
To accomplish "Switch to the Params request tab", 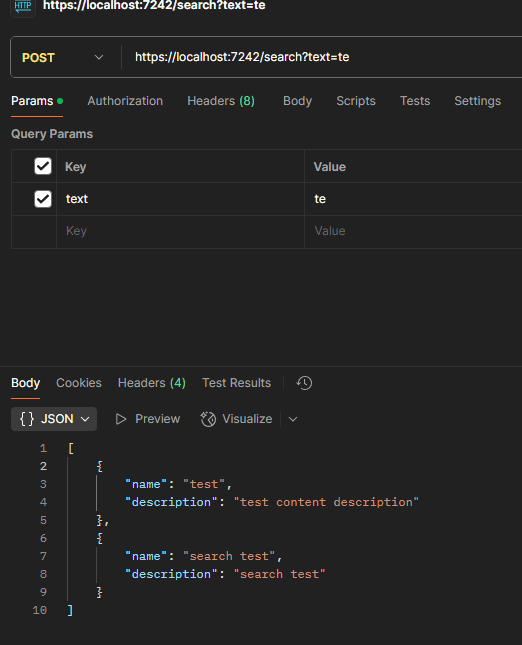I will pos(37,101).
